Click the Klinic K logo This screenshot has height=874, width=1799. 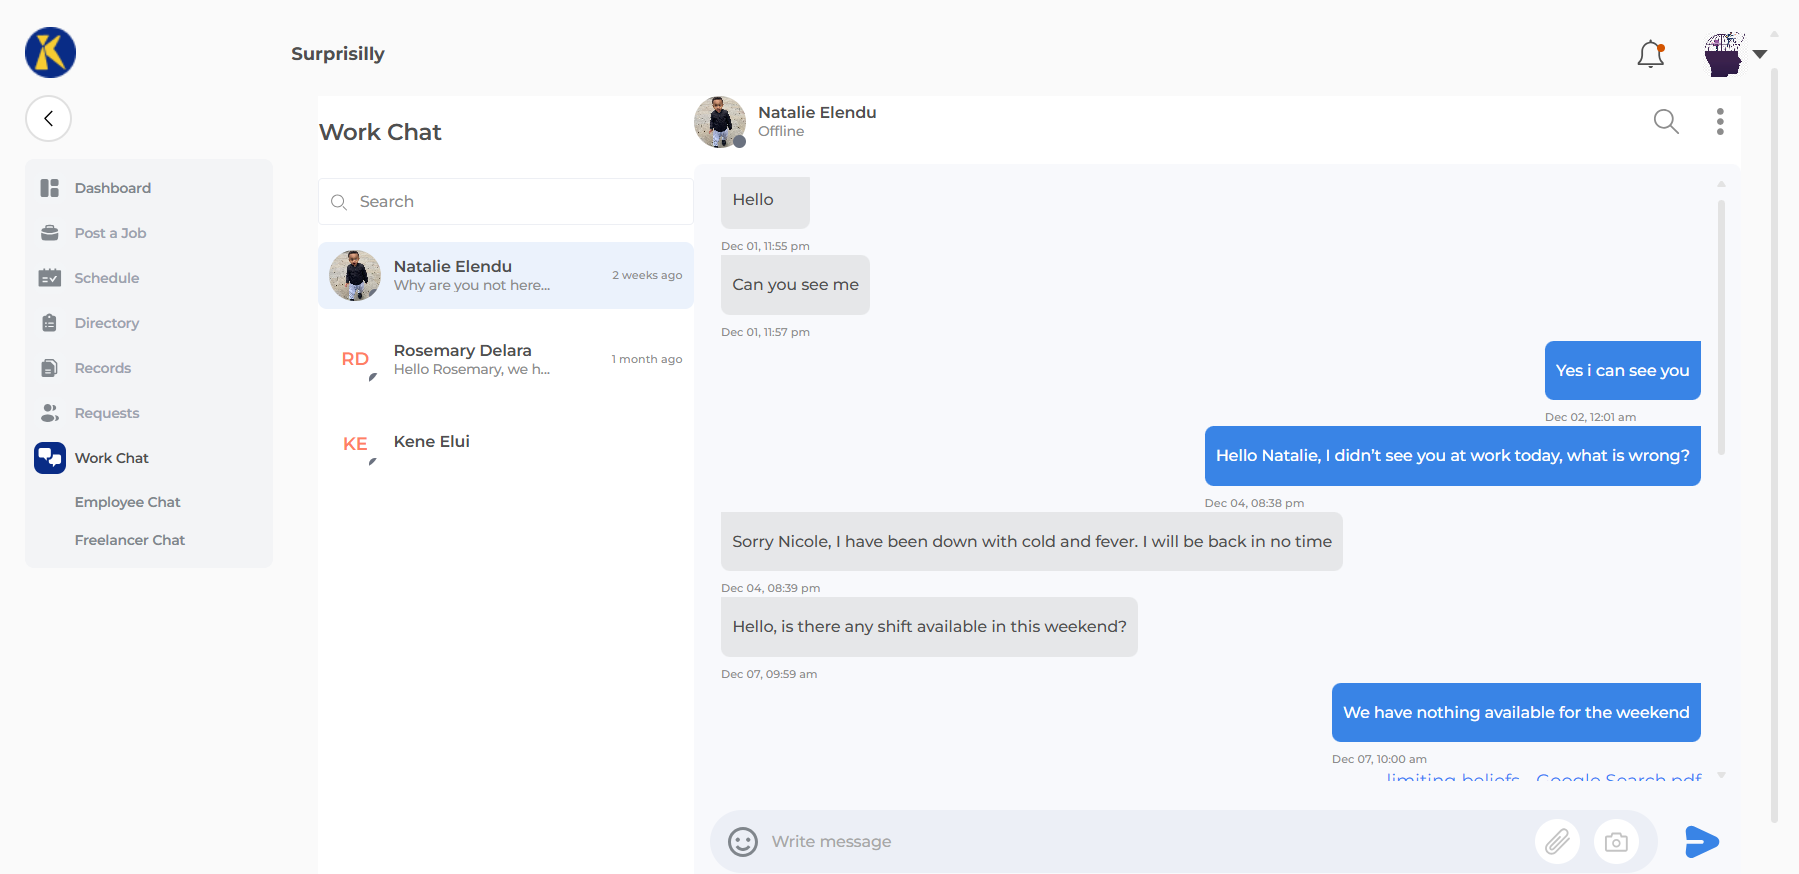[50, 53]
